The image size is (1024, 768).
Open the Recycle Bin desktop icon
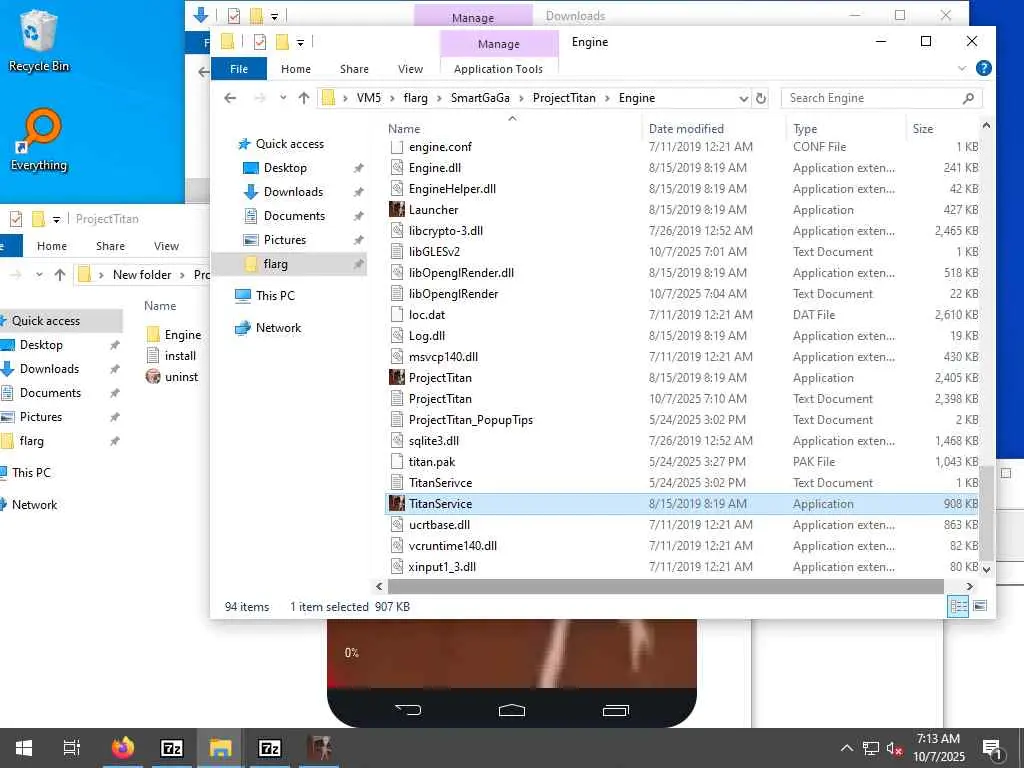coord(38,40)
